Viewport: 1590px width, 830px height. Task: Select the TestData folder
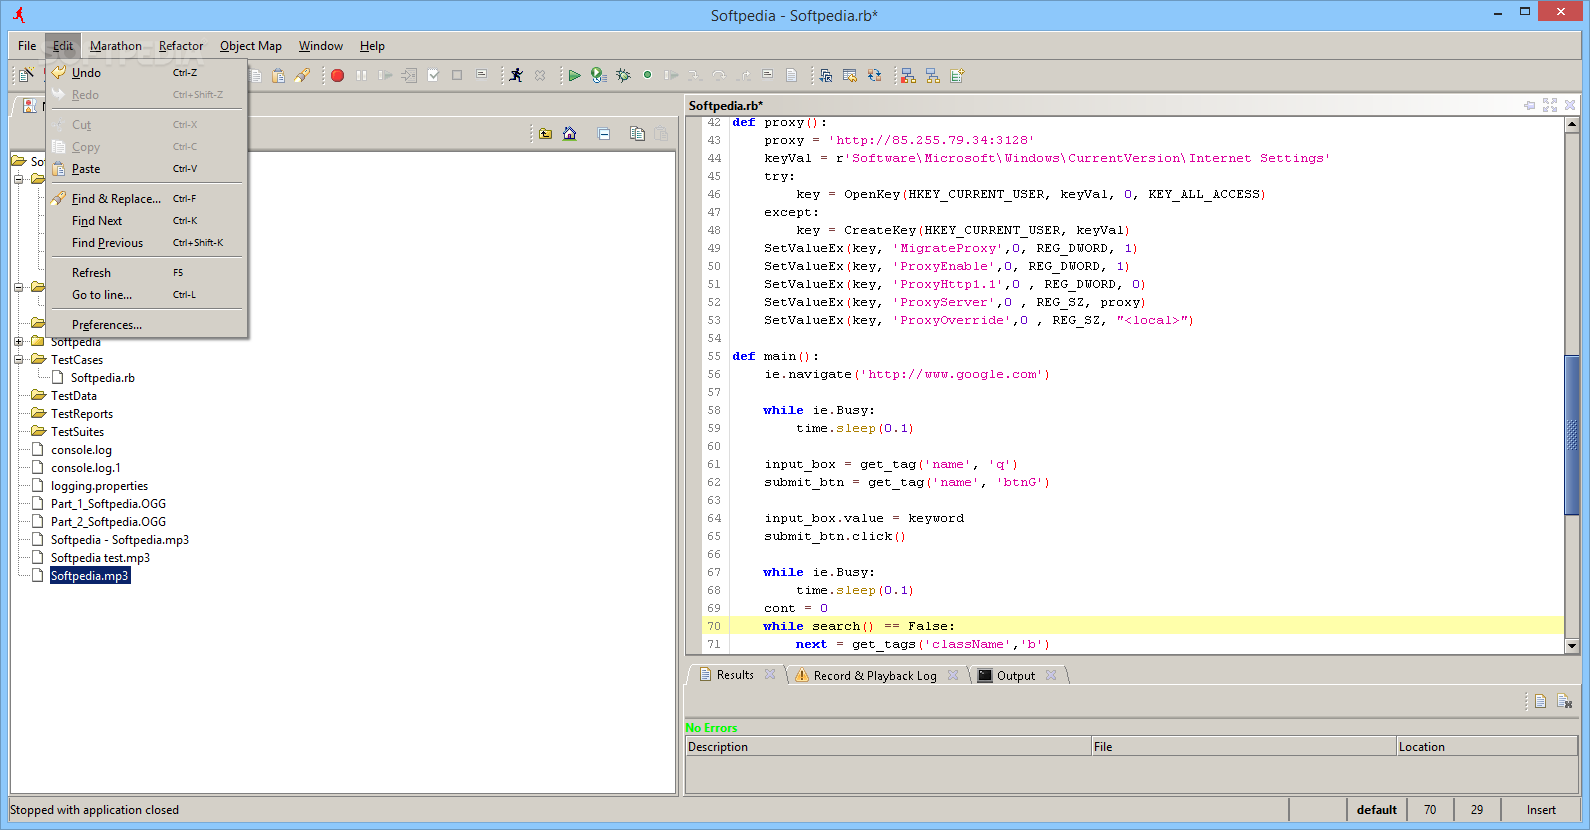[x=74, y=396]
